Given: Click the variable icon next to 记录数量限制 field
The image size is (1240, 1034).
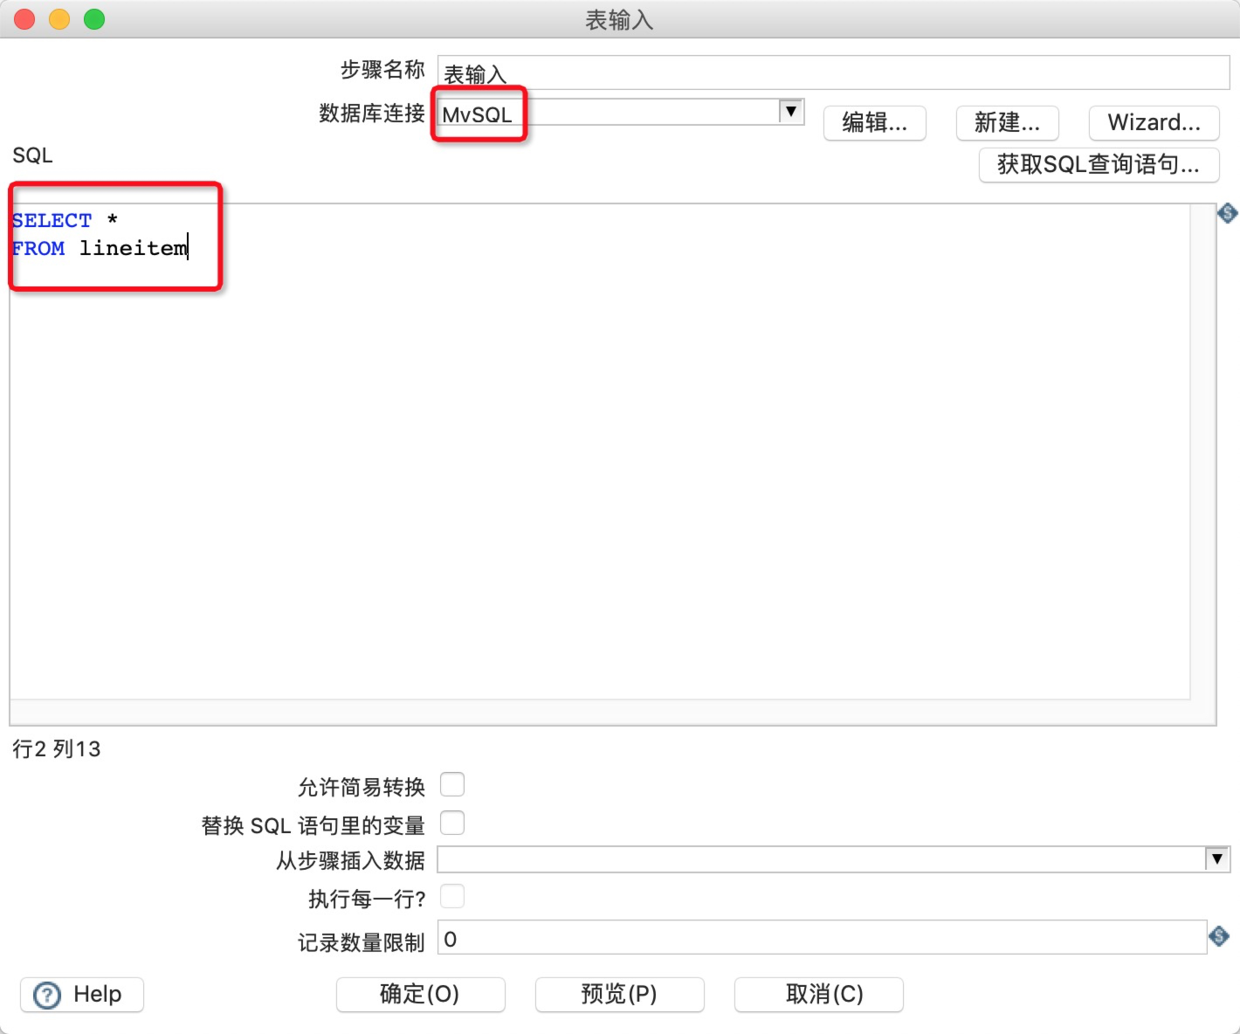Looking at the screenshot, I should (1219, 936).
